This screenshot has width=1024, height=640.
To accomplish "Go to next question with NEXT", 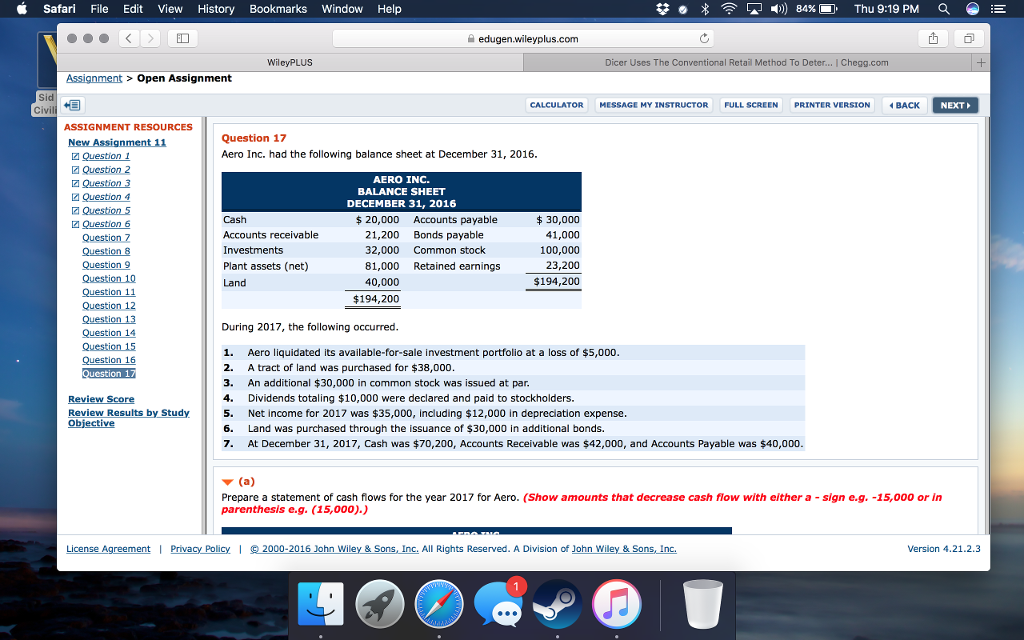I will [955, 105].
